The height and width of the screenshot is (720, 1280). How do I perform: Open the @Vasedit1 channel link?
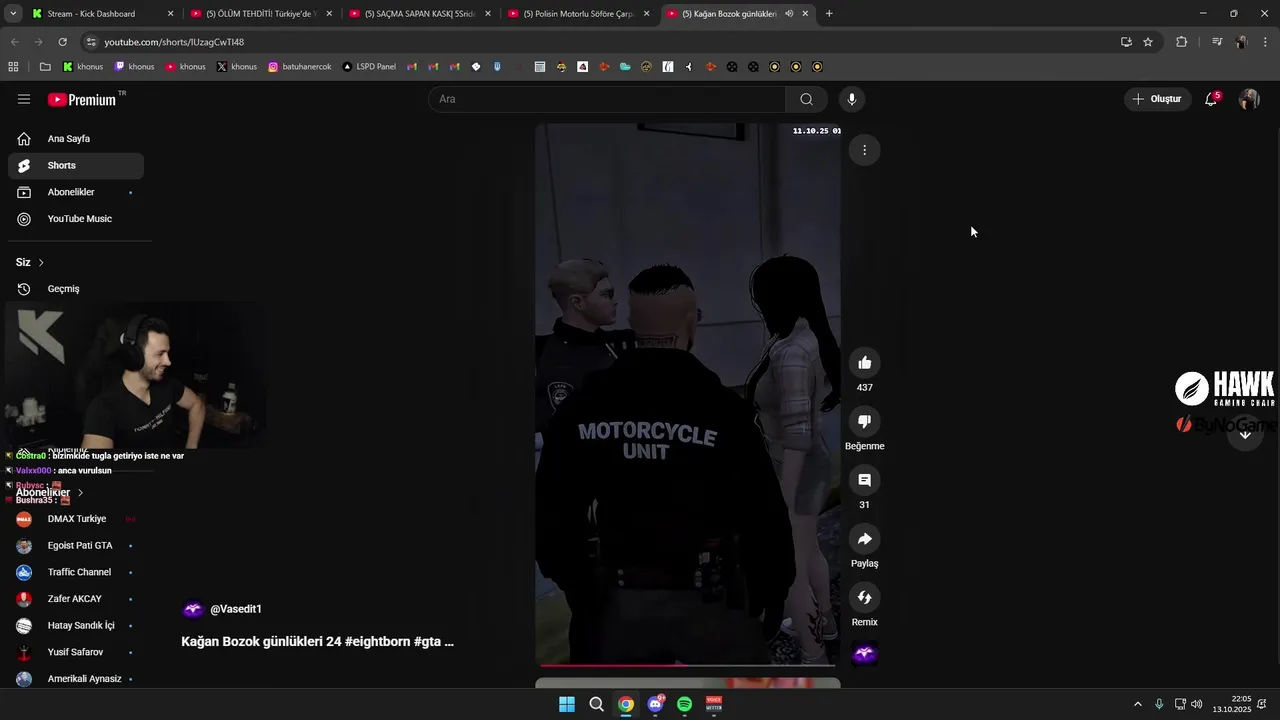point(235,609)
